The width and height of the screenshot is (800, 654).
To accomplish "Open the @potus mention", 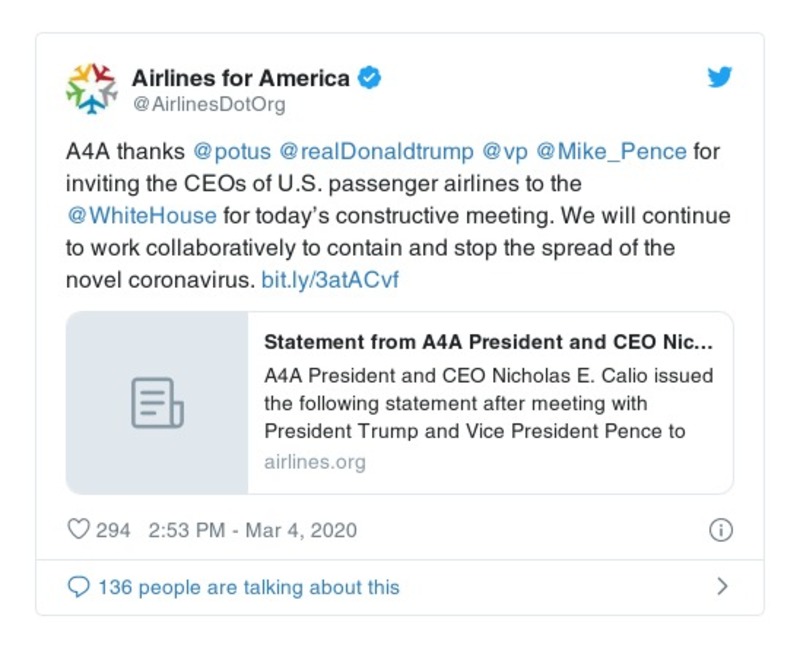I will pos(231,152).
